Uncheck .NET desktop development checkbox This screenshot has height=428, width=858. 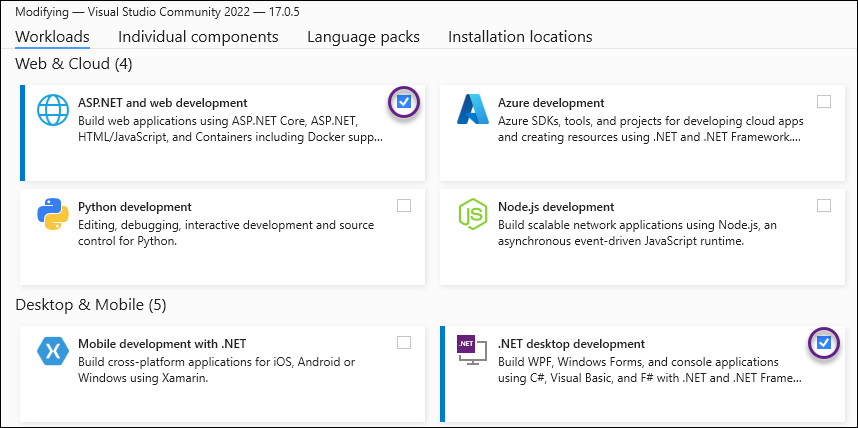[823, 343]
